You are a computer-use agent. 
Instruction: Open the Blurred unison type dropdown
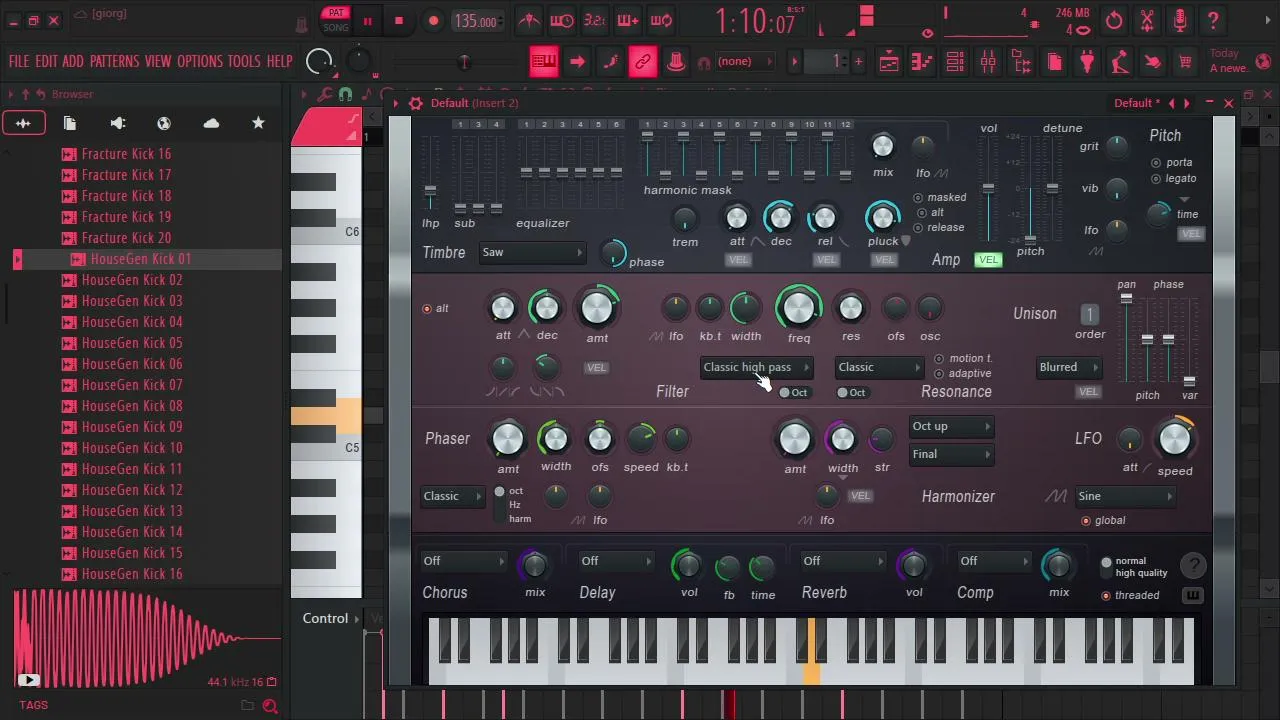(x=1068, y=368)
